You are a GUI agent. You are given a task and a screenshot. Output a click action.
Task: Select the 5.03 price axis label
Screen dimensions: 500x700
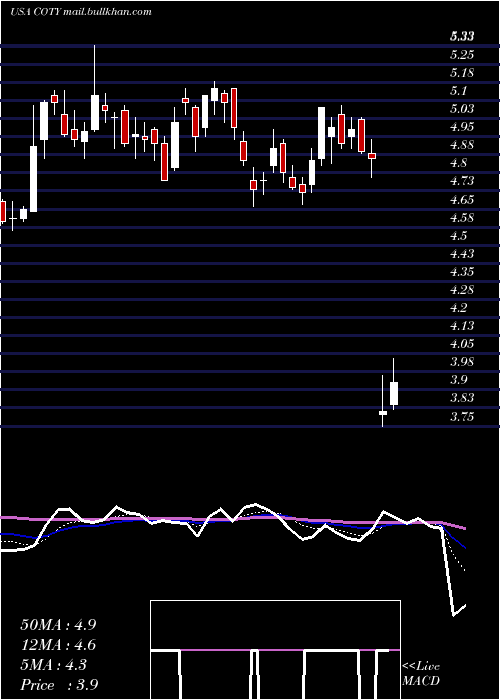pyautogui.click(x=462, y=109)
